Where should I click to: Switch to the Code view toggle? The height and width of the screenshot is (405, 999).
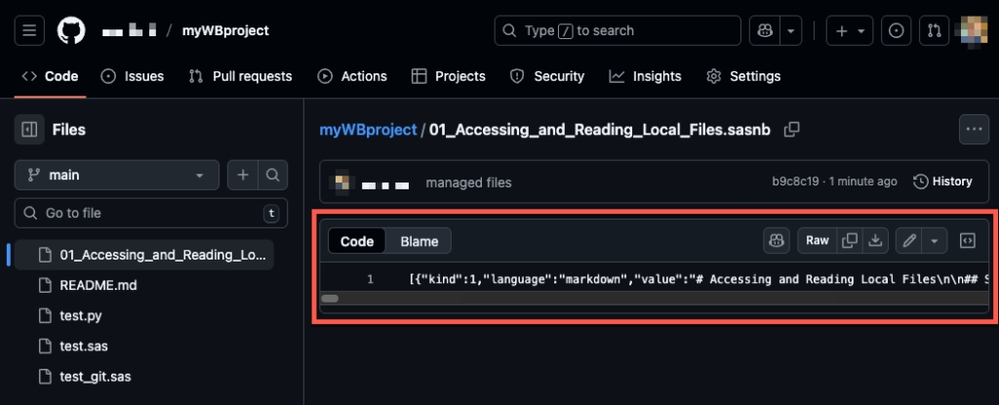pos(357,241)
